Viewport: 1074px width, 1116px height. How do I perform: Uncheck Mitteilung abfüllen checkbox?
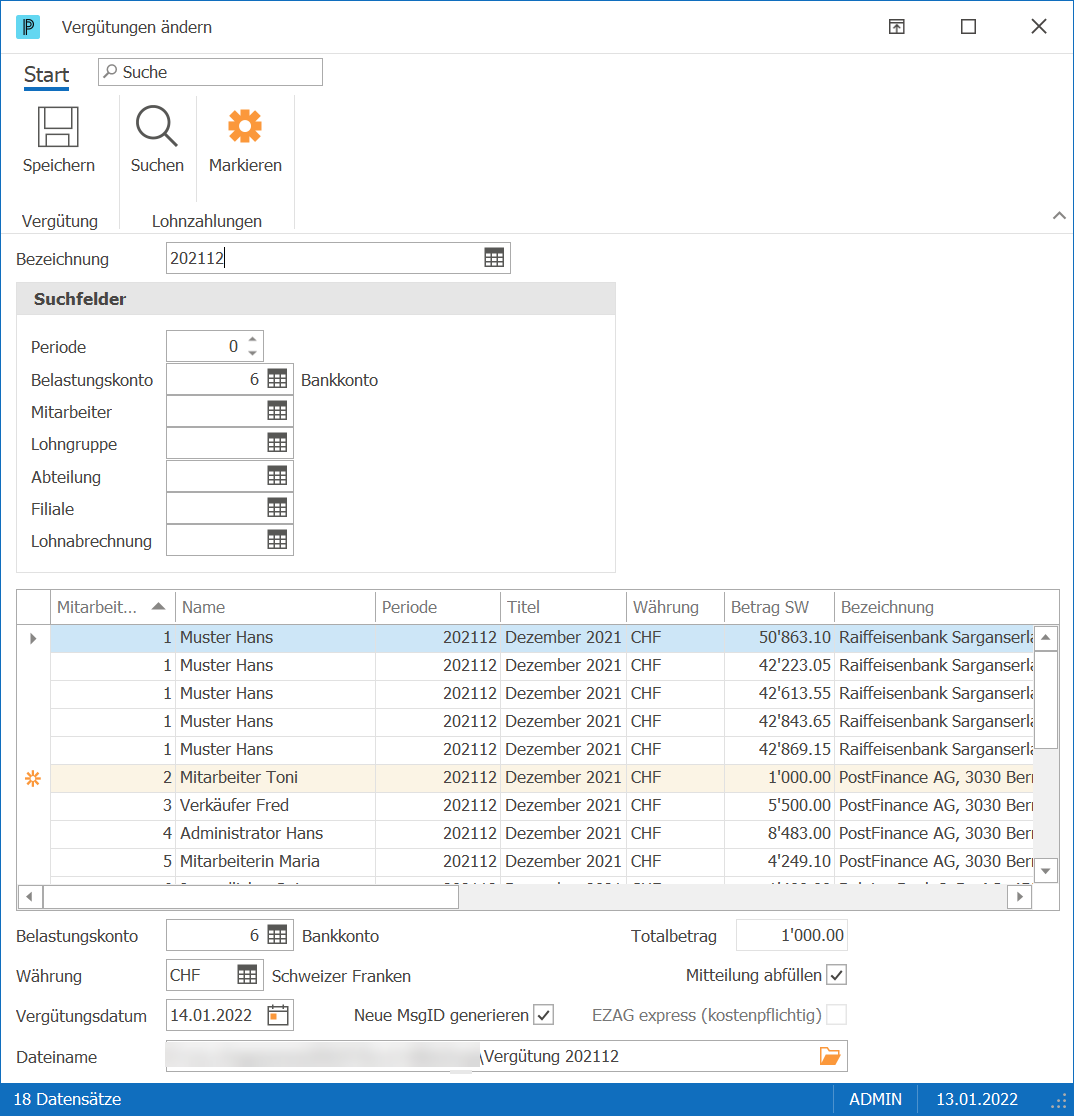point(837,974)
